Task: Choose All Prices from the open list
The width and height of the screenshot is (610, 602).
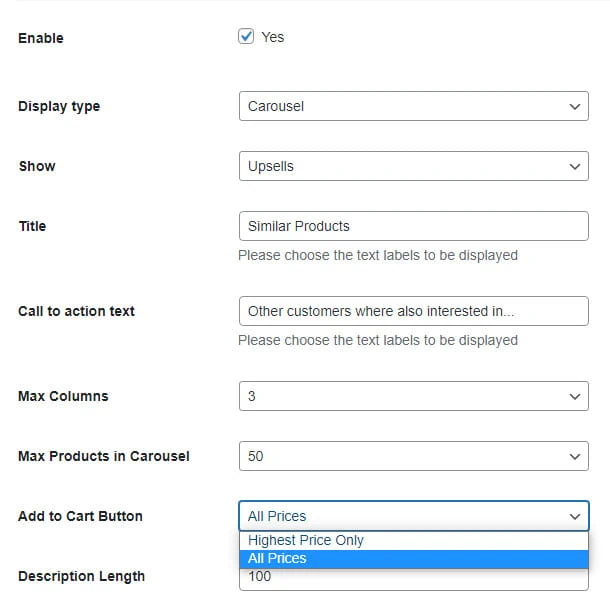Action: tap(278, 558)
